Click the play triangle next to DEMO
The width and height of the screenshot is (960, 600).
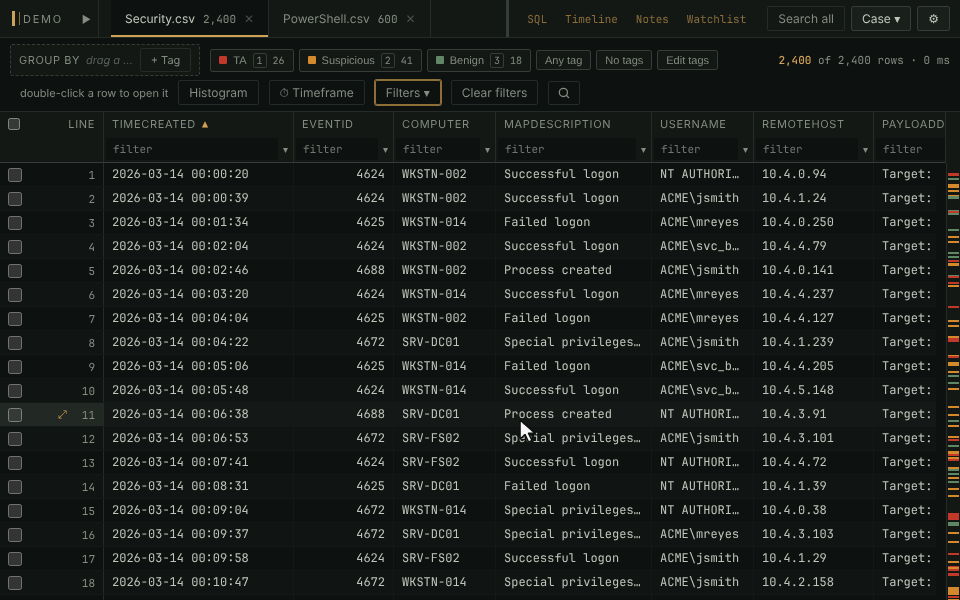pos(86,19)
